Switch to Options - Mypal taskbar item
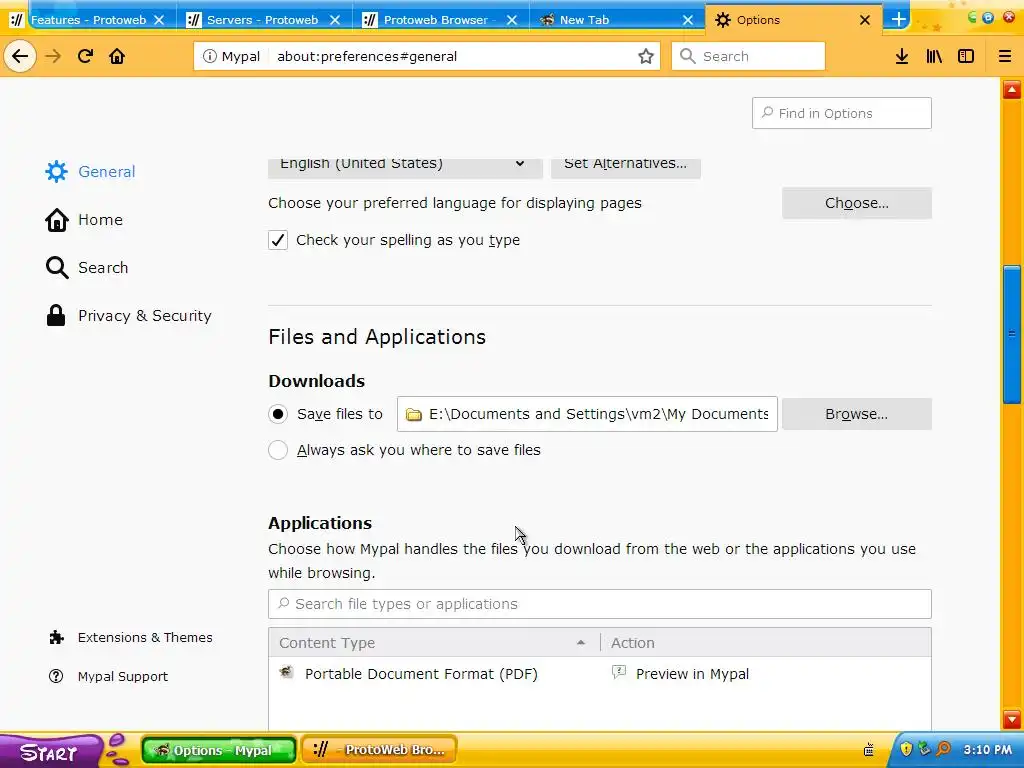1024x768 pixels. click(x=219, y=750)
